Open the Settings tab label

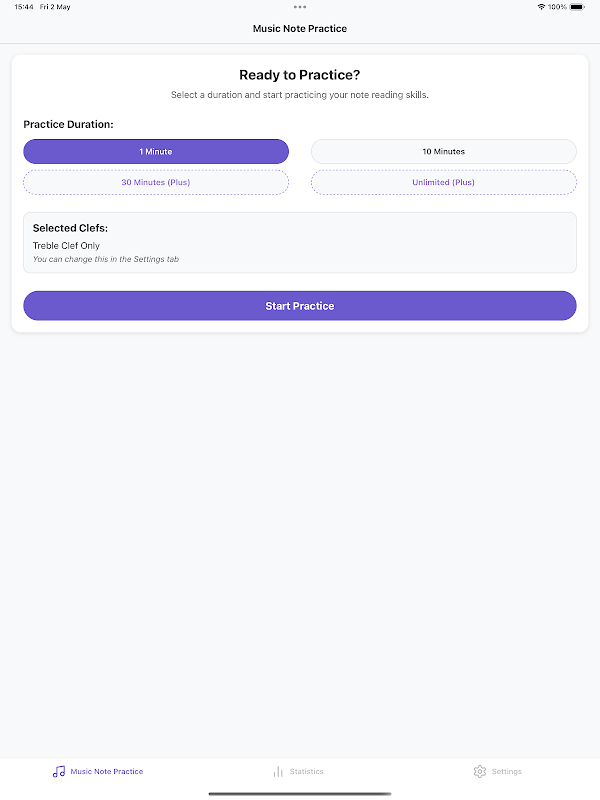click(506, 771)
